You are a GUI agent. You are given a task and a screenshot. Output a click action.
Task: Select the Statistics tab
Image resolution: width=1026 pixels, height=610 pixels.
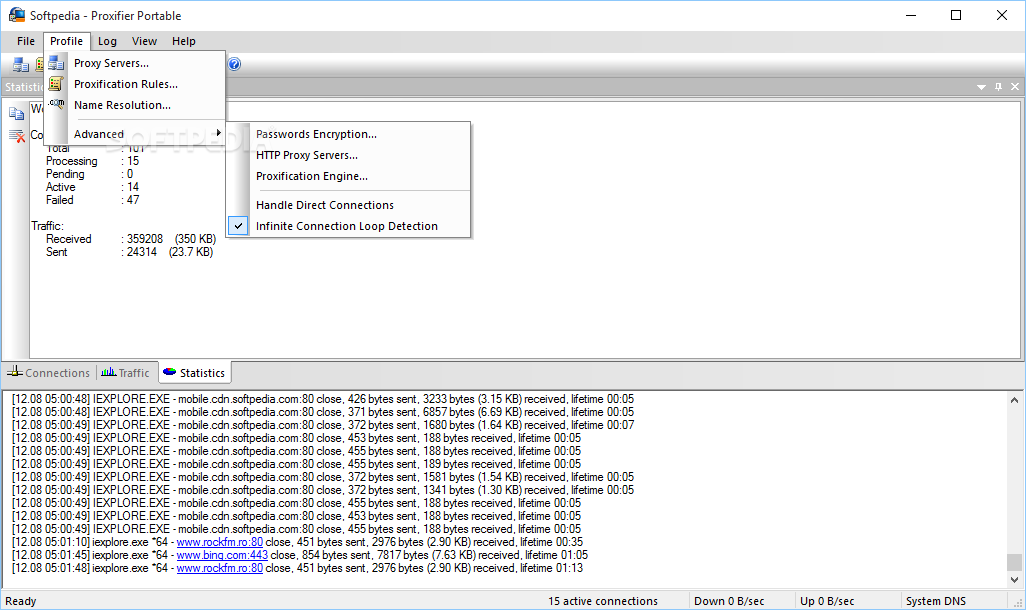coord(194,372)
